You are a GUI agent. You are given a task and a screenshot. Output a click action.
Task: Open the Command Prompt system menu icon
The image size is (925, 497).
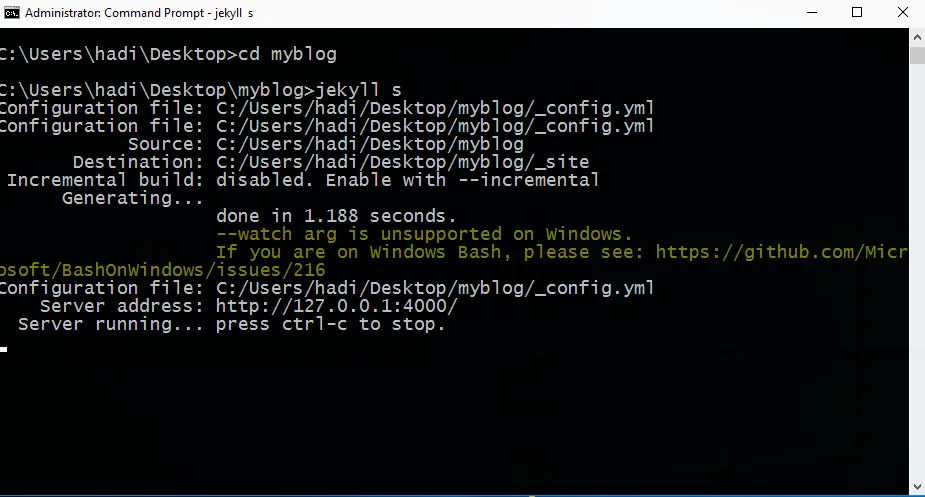coord(11,12)
